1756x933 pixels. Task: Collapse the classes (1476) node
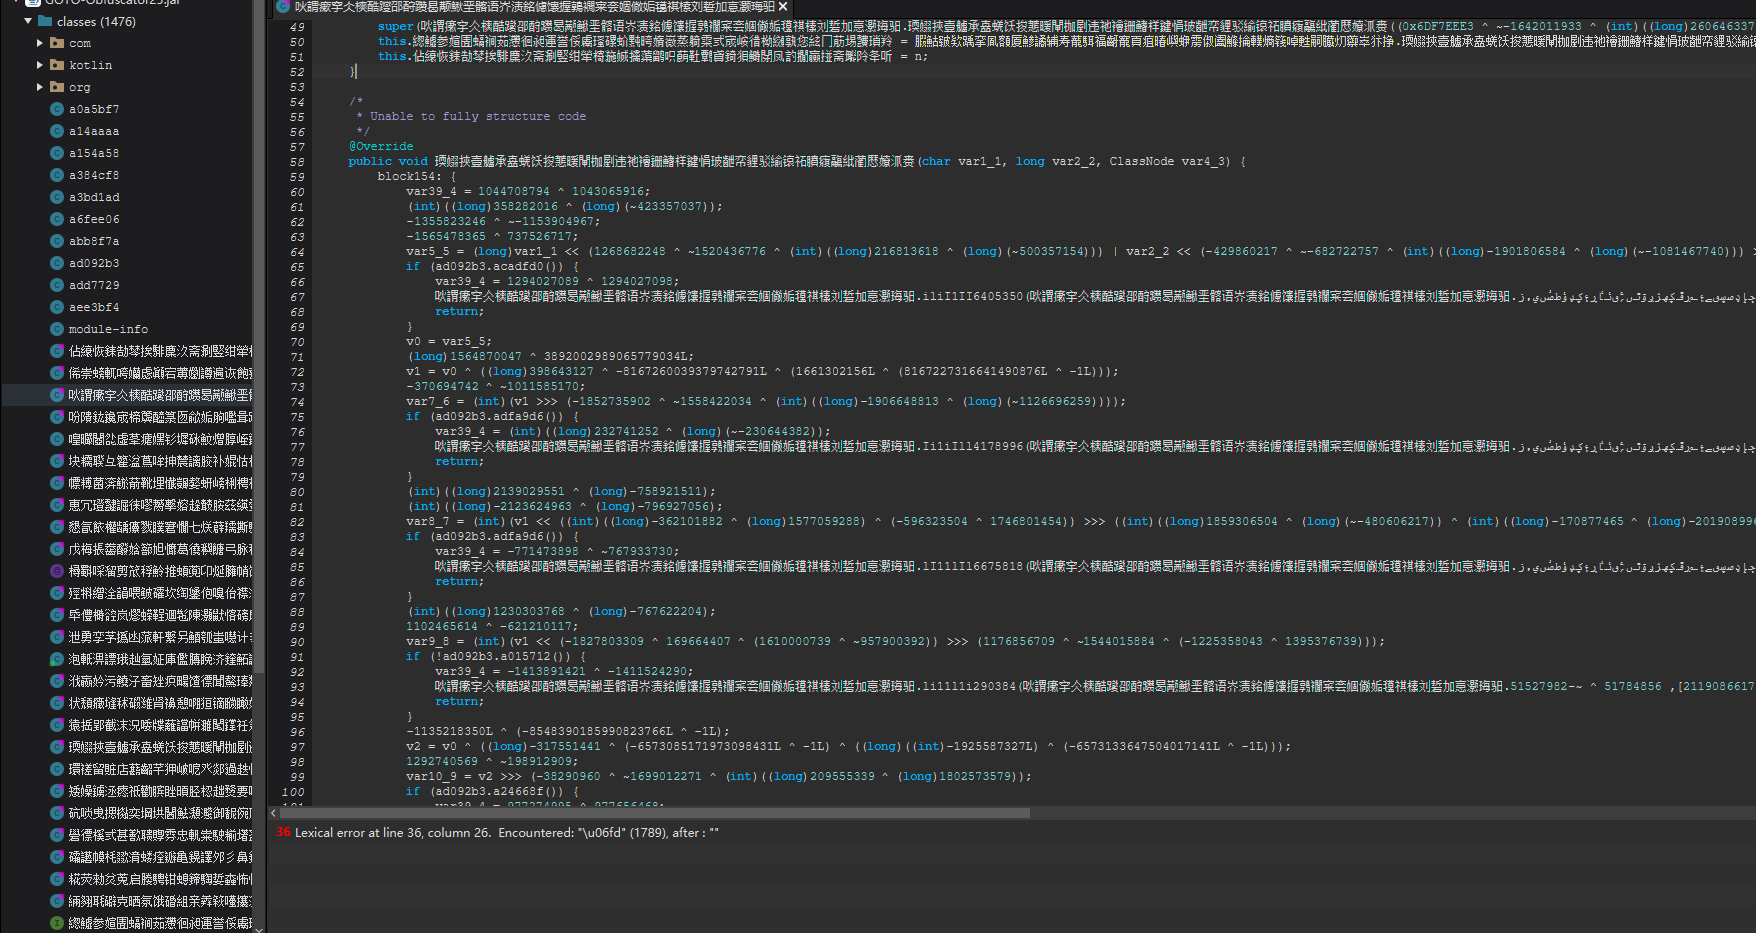[28, 21]
